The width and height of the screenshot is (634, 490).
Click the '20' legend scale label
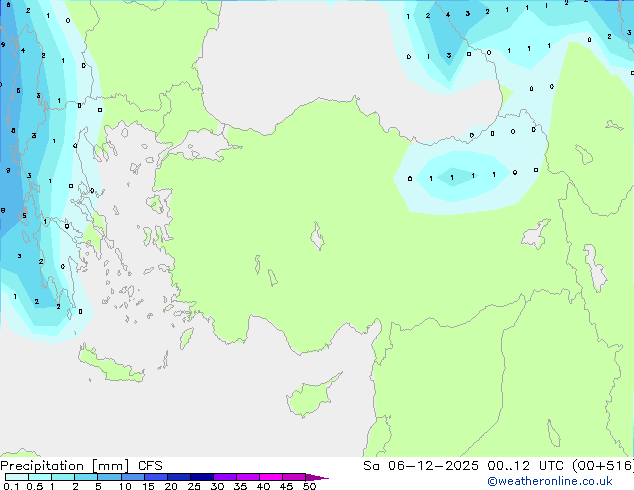coord(171,486)
